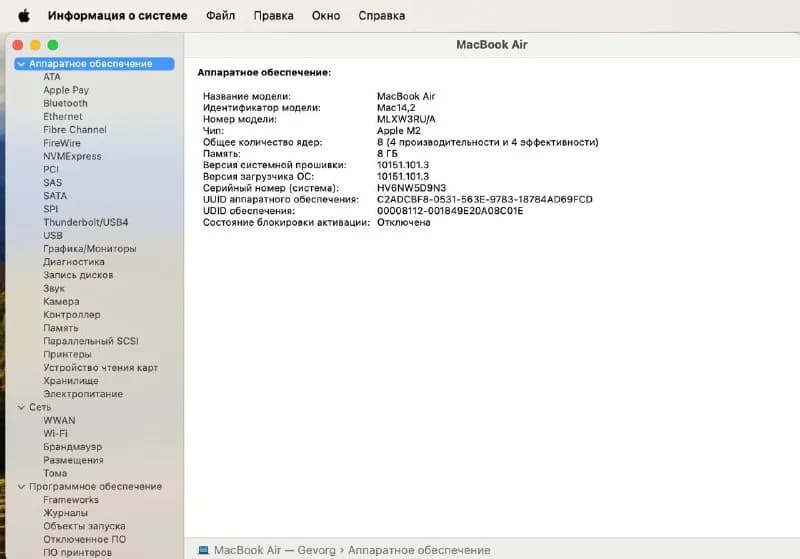Select Звук in the sidebar

pos(54,289)
